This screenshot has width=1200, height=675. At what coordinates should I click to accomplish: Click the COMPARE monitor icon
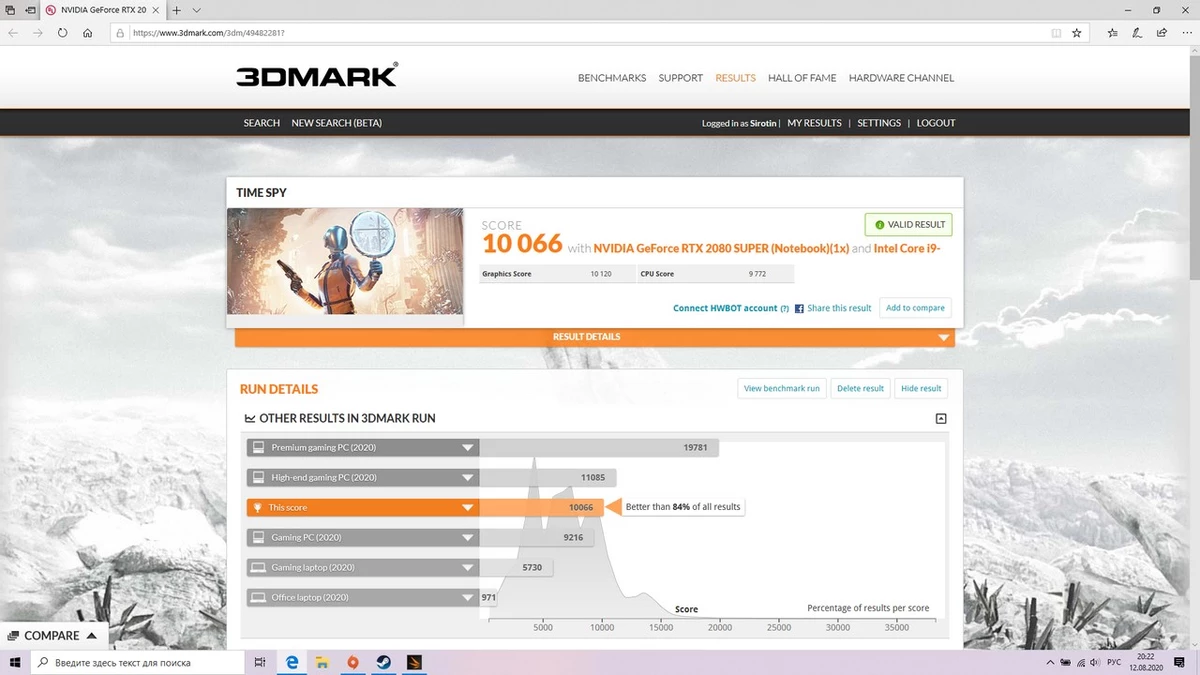click(x=13, y=636)
